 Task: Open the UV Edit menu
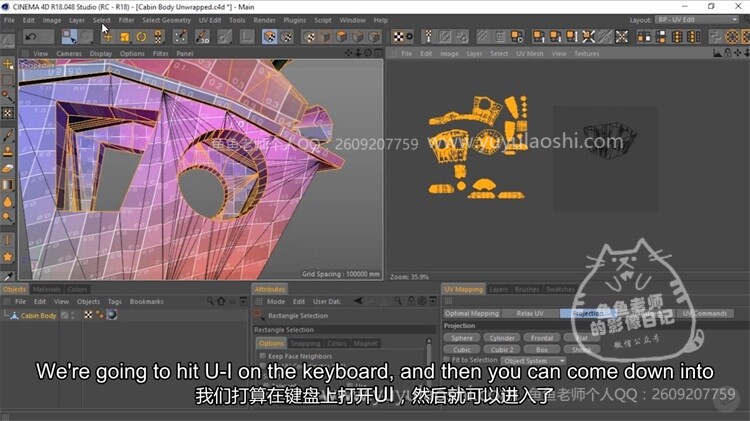210,20
